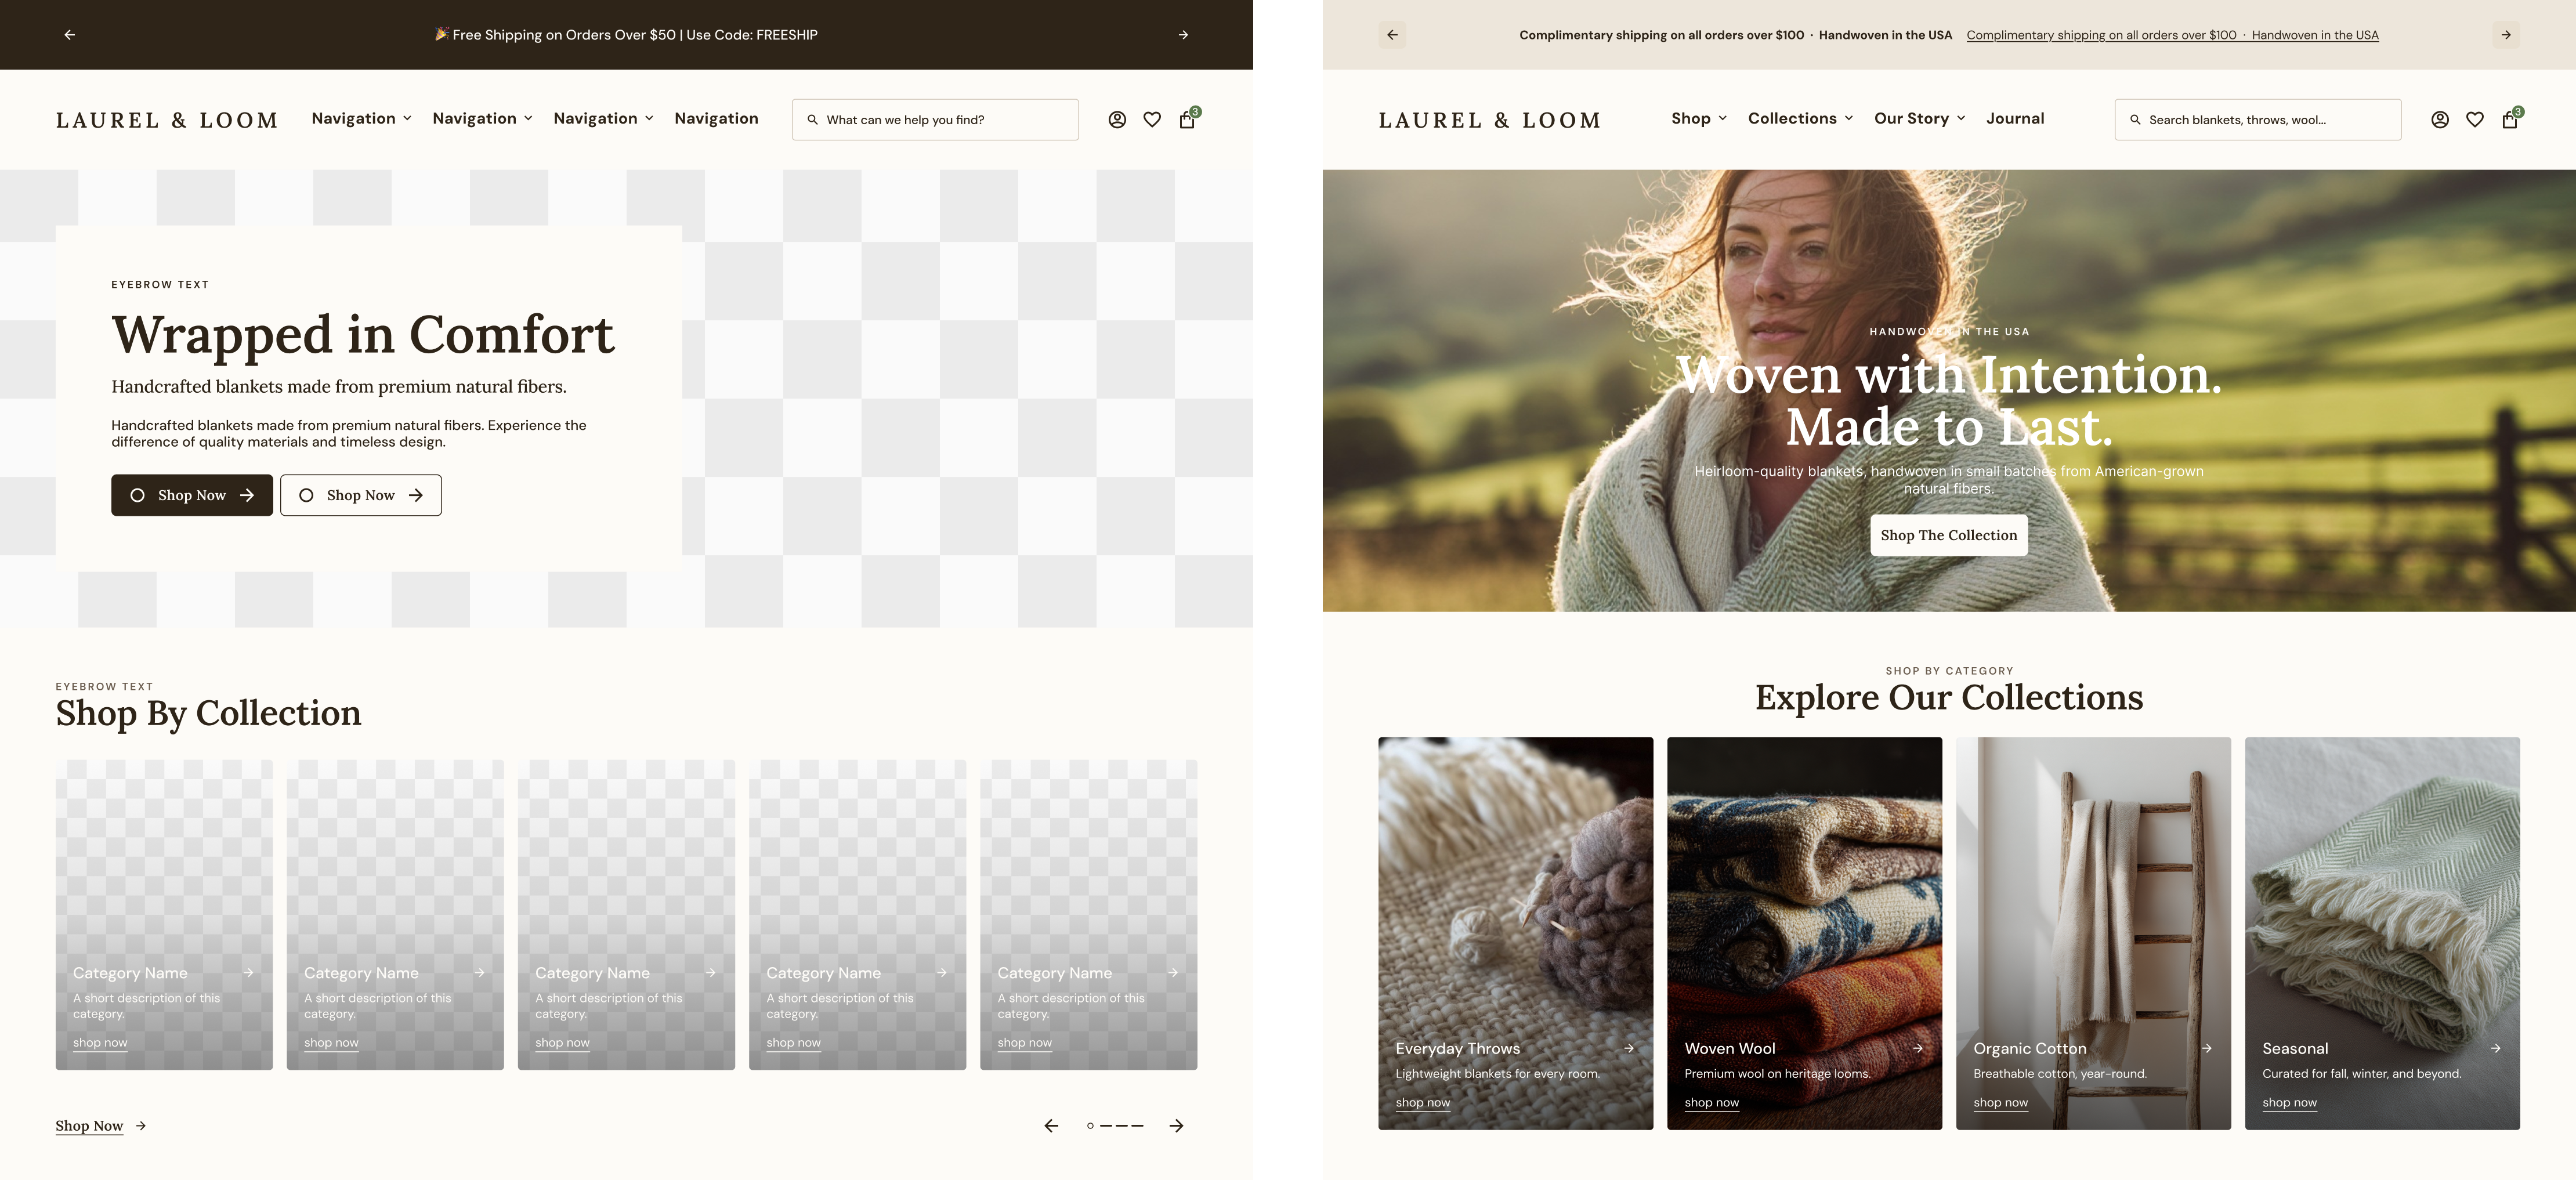Open shopping bag icon in right header
Image resolution: width=2576 pixels, height=1180 pixels.
coord(2509,120)
